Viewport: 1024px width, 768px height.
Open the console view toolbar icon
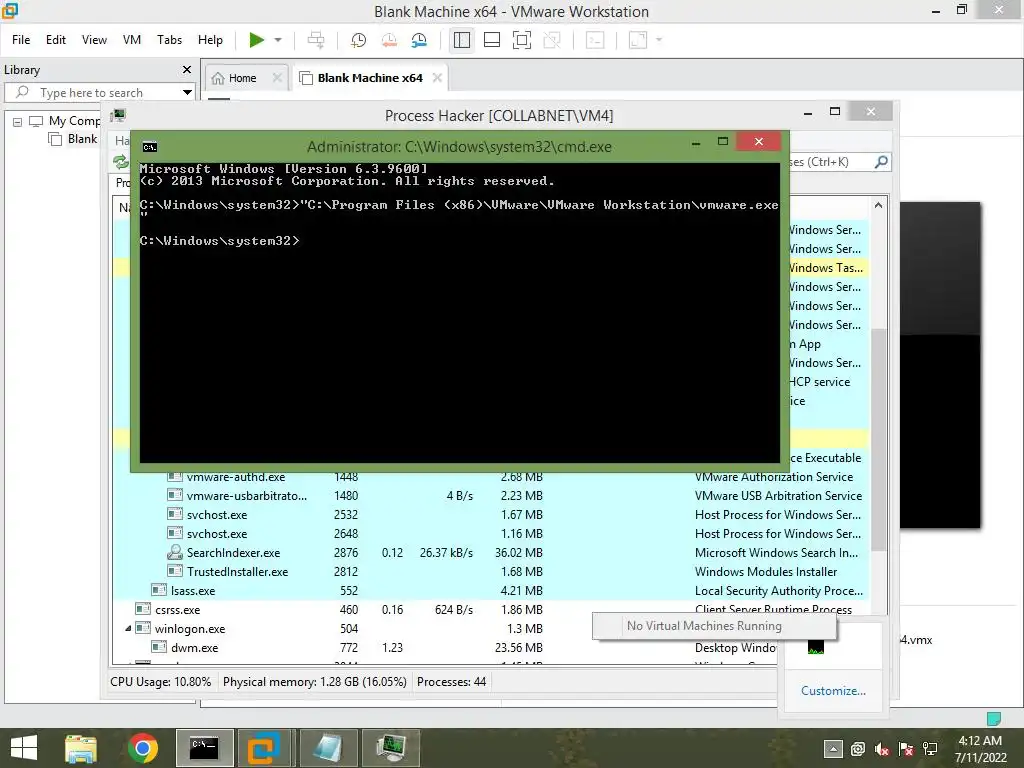click(x=595, y=40)
